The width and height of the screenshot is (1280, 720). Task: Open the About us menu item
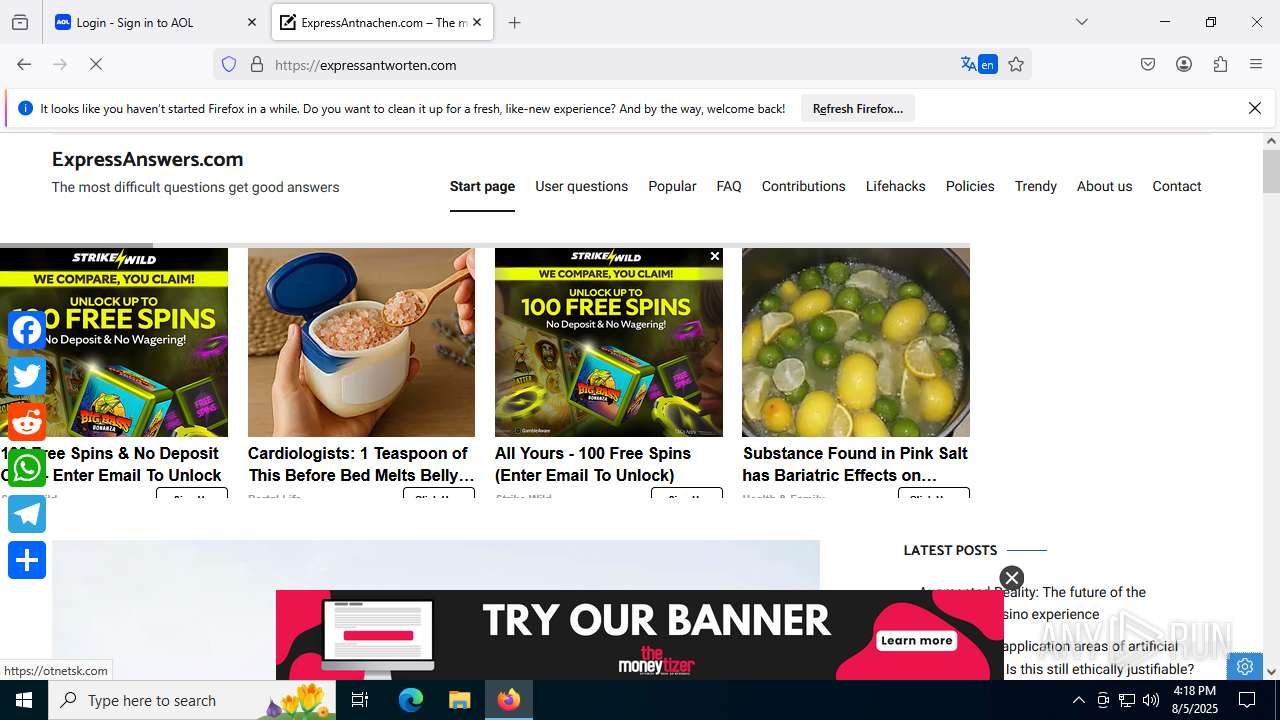tap(1105, 186)
